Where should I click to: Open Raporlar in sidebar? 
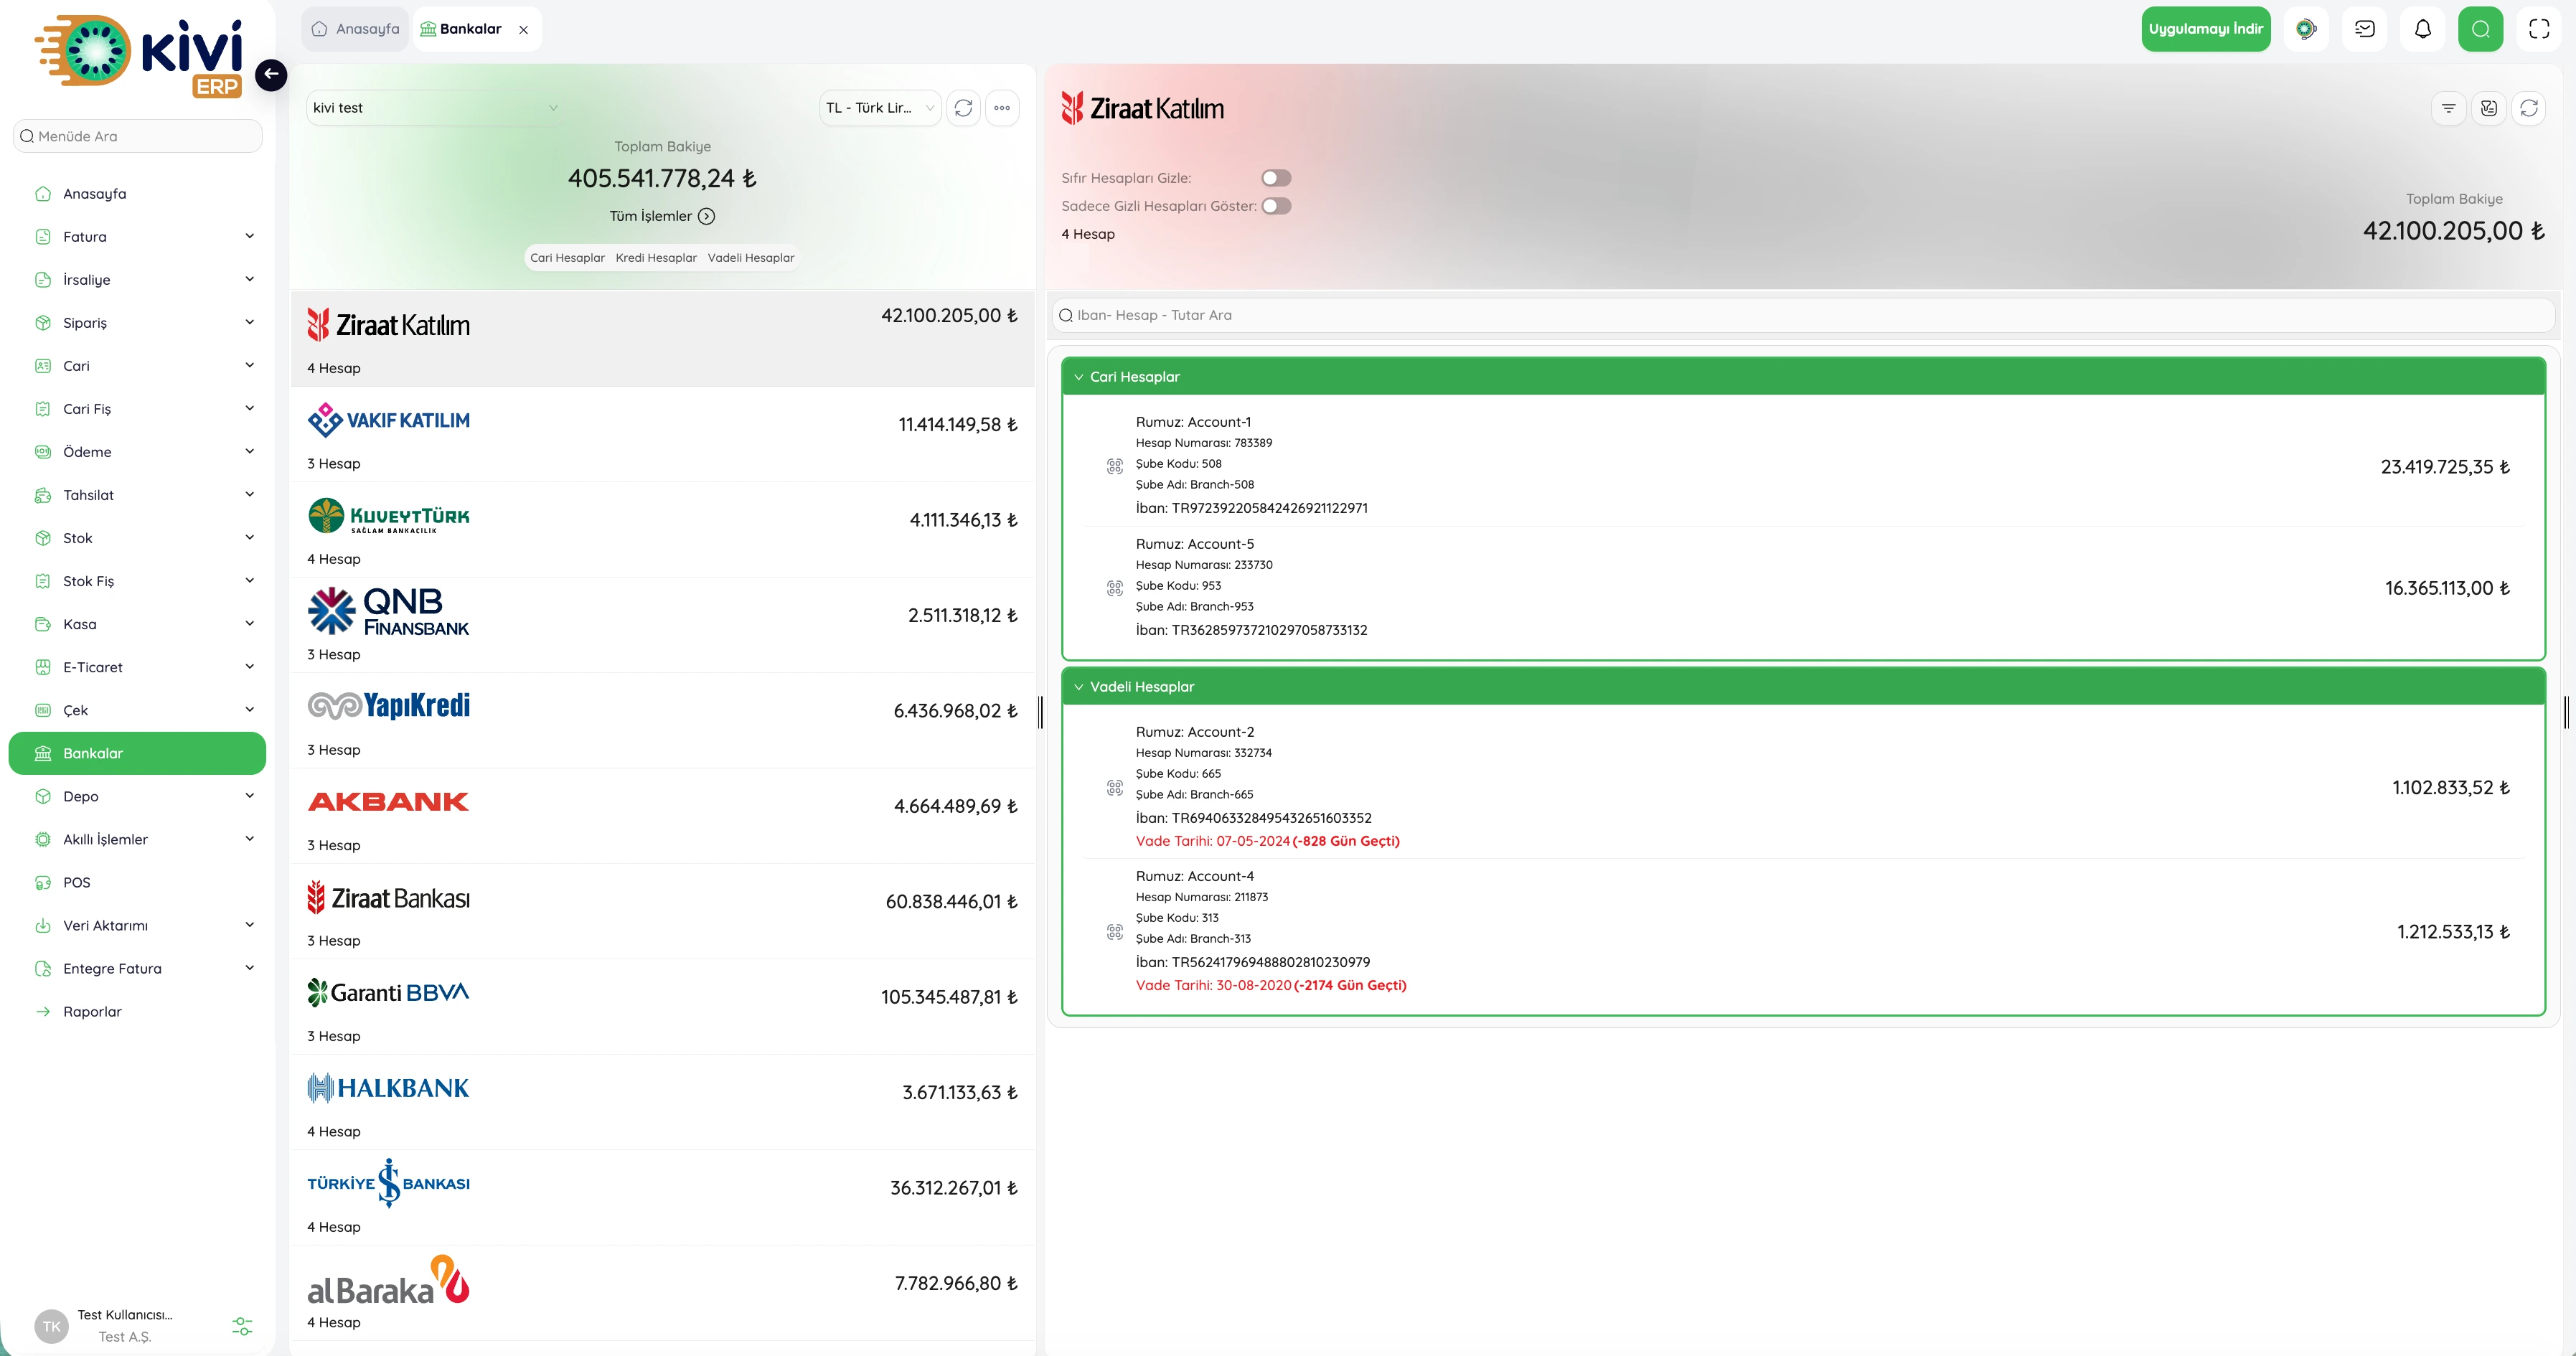(137, 1011)
